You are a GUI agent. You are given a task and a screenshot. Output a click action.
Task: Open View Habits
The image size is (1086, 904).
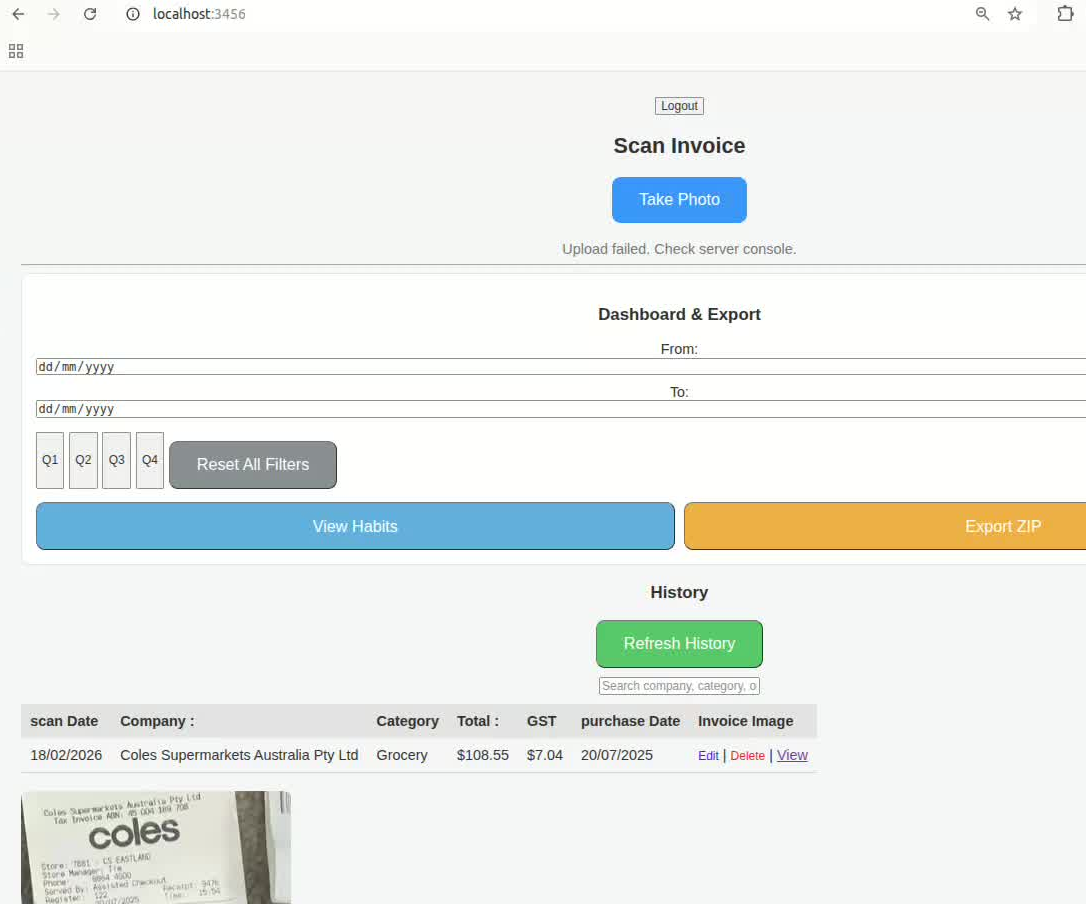(355, 526)
